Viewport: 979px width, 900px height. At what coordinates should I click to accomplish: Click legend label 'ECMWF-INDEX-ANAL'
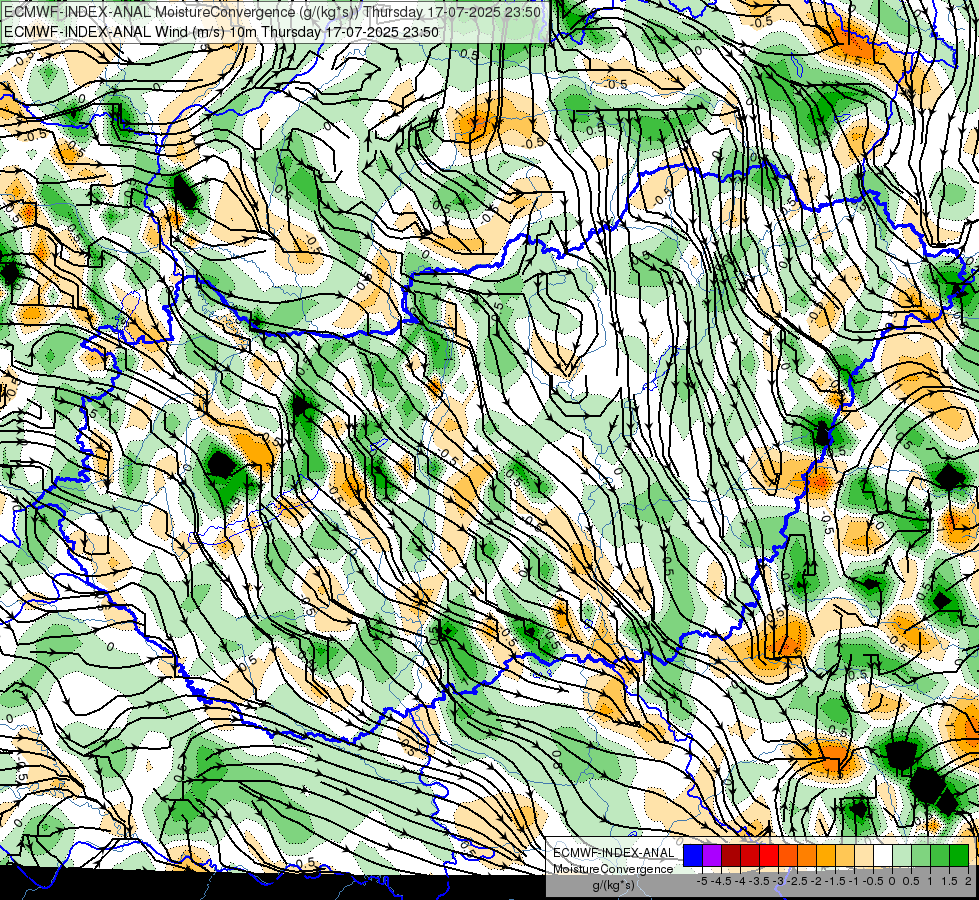[613, 853]
